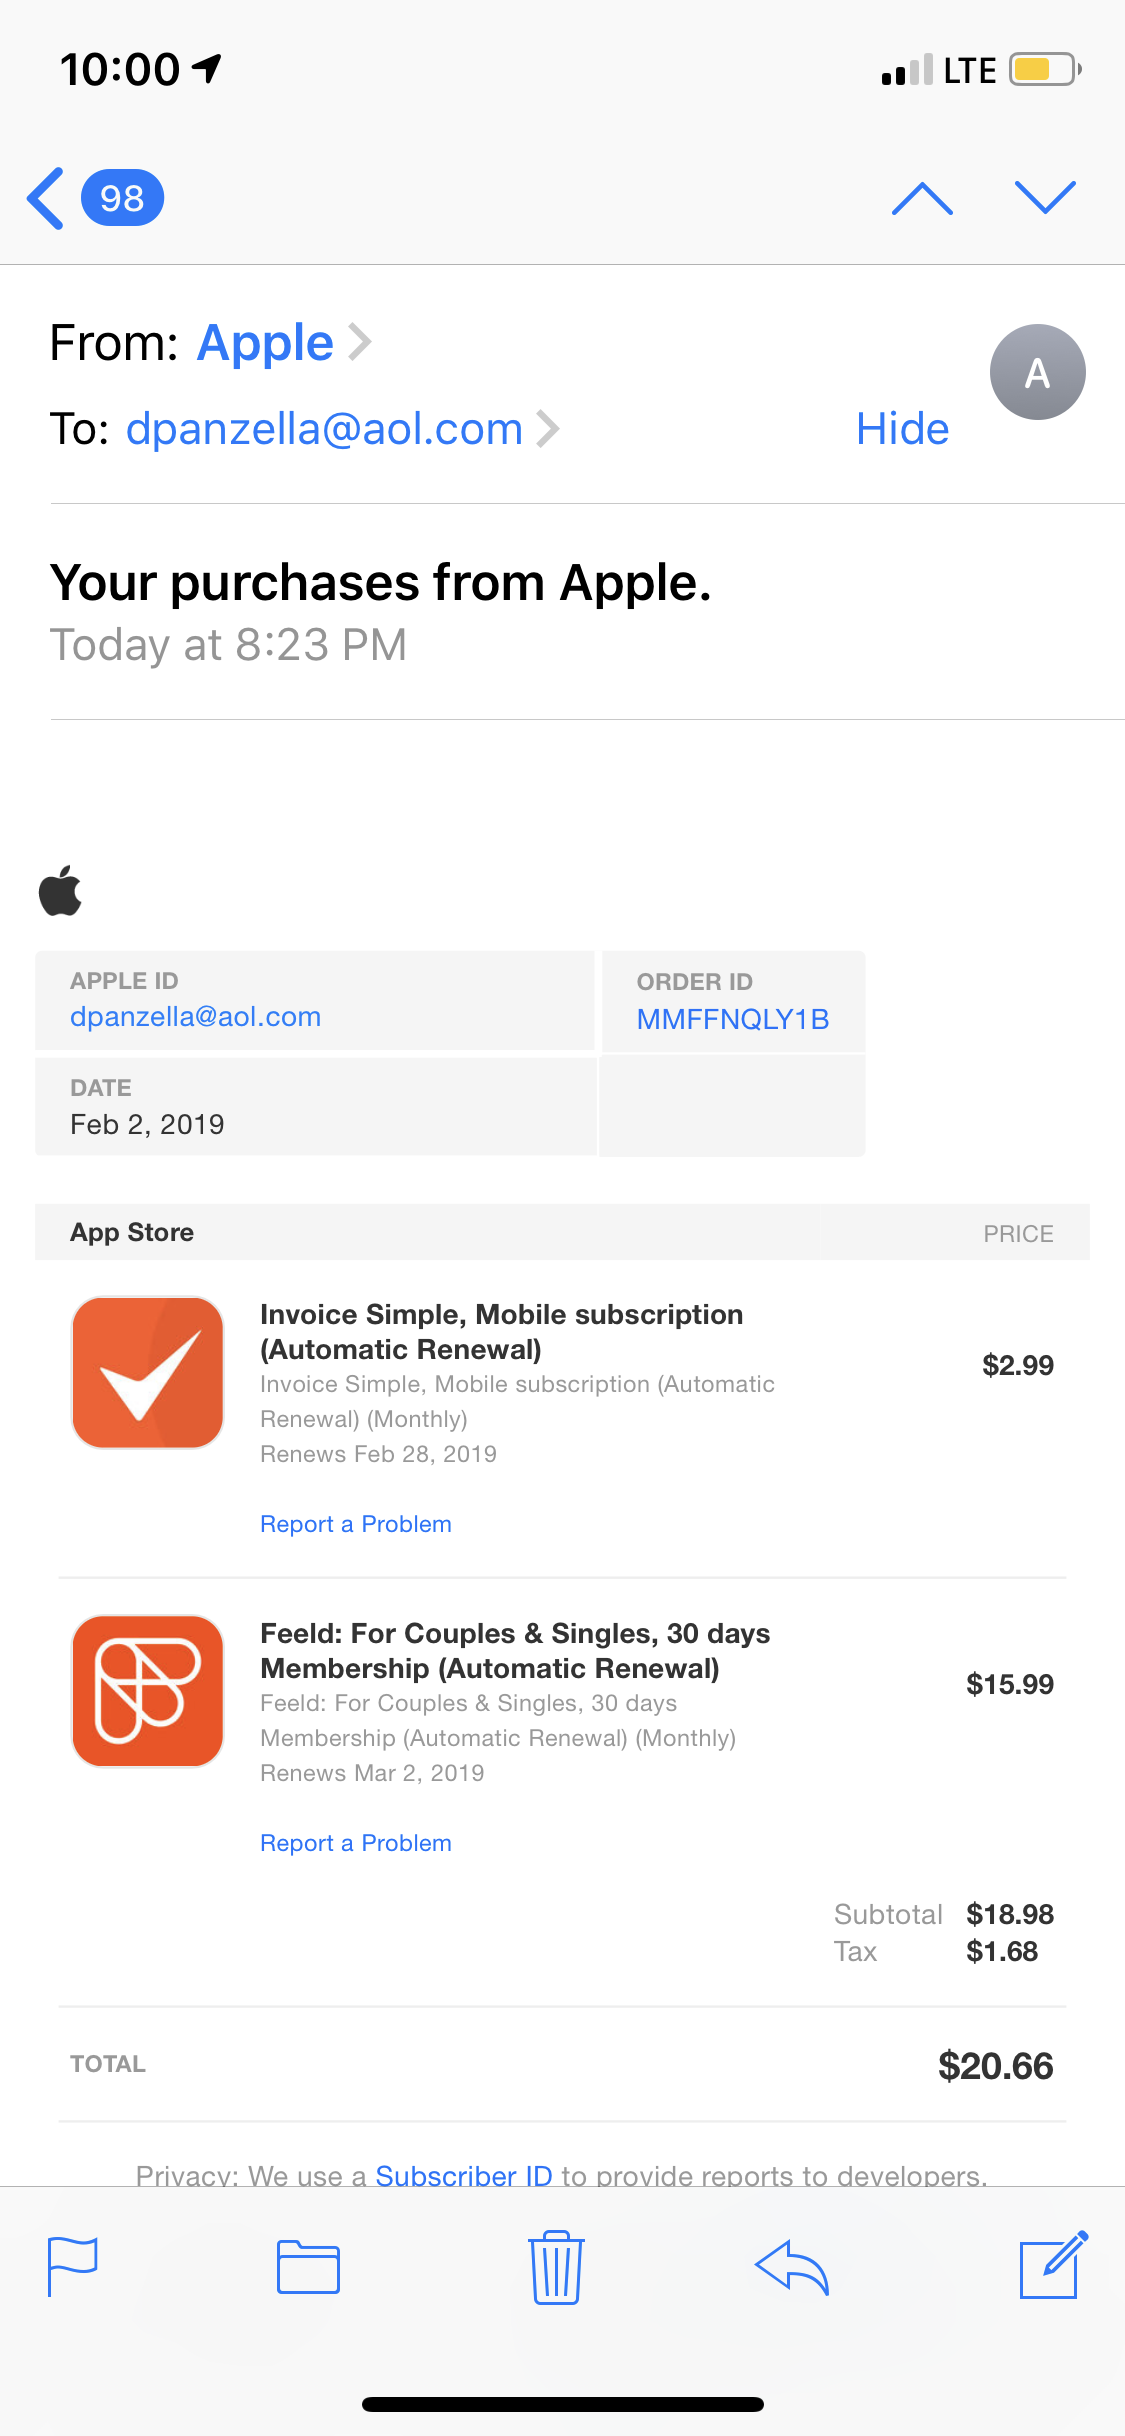1125x2436 pixels.
Task: Go back to the inbox with 98 badge
Action: (95, 198)
